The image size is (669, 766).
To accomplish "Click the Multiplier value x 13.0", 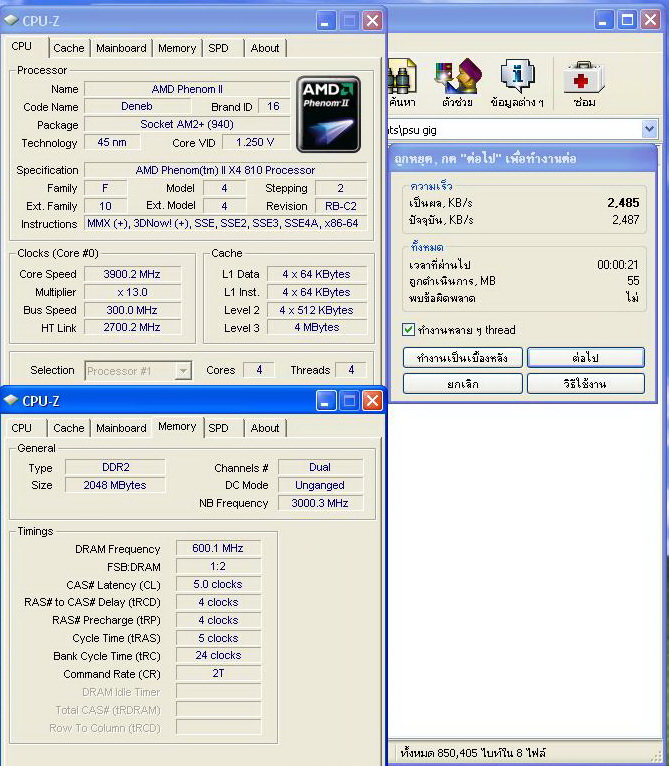I will [132, 292].
